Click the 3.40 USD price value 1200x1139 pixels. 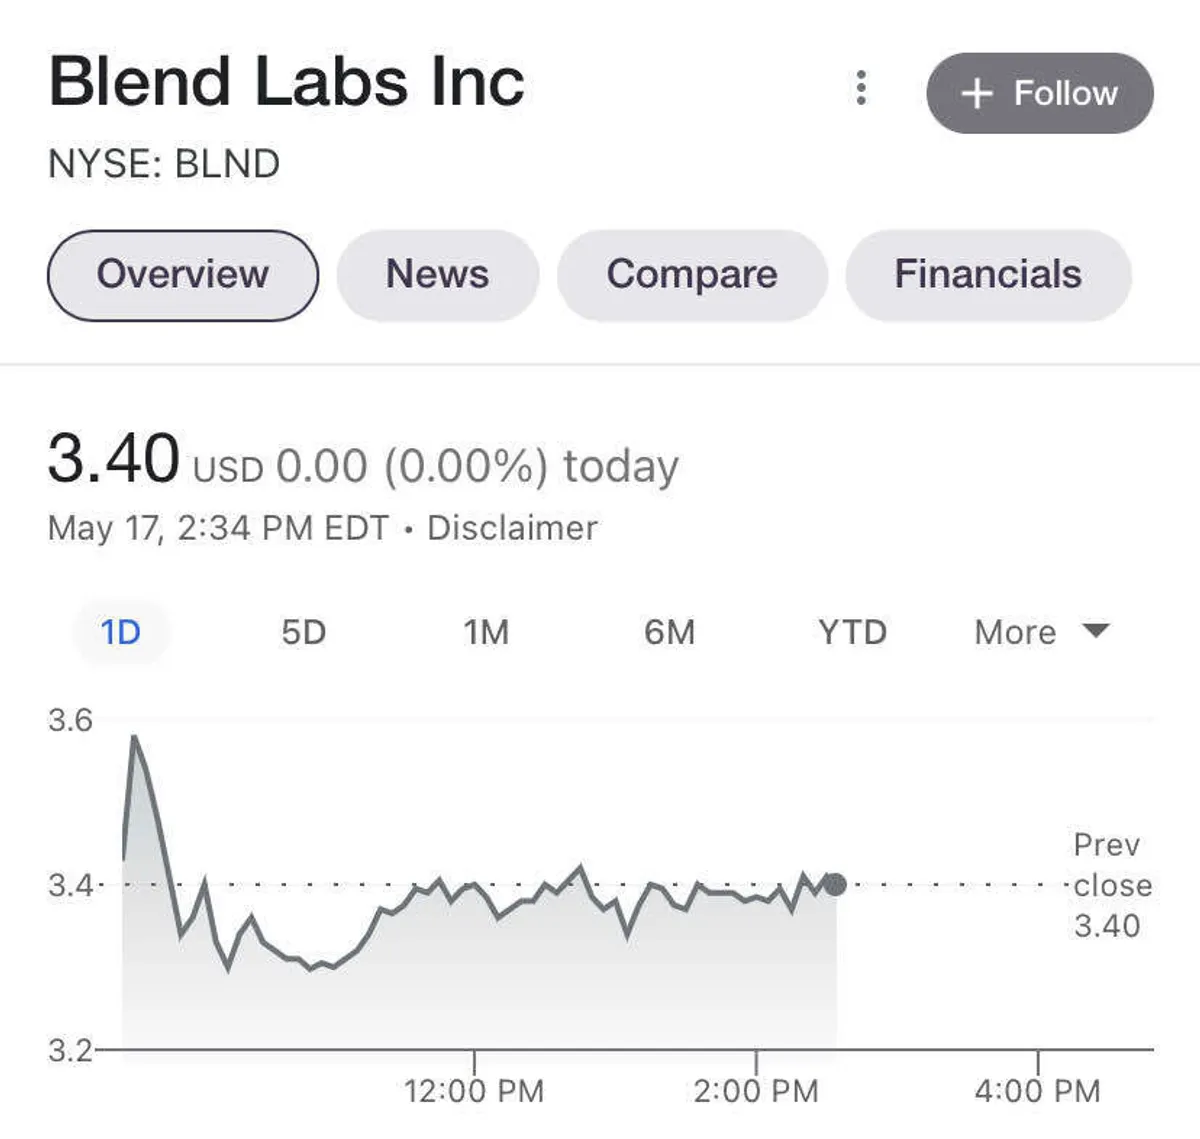coord(114,460)
